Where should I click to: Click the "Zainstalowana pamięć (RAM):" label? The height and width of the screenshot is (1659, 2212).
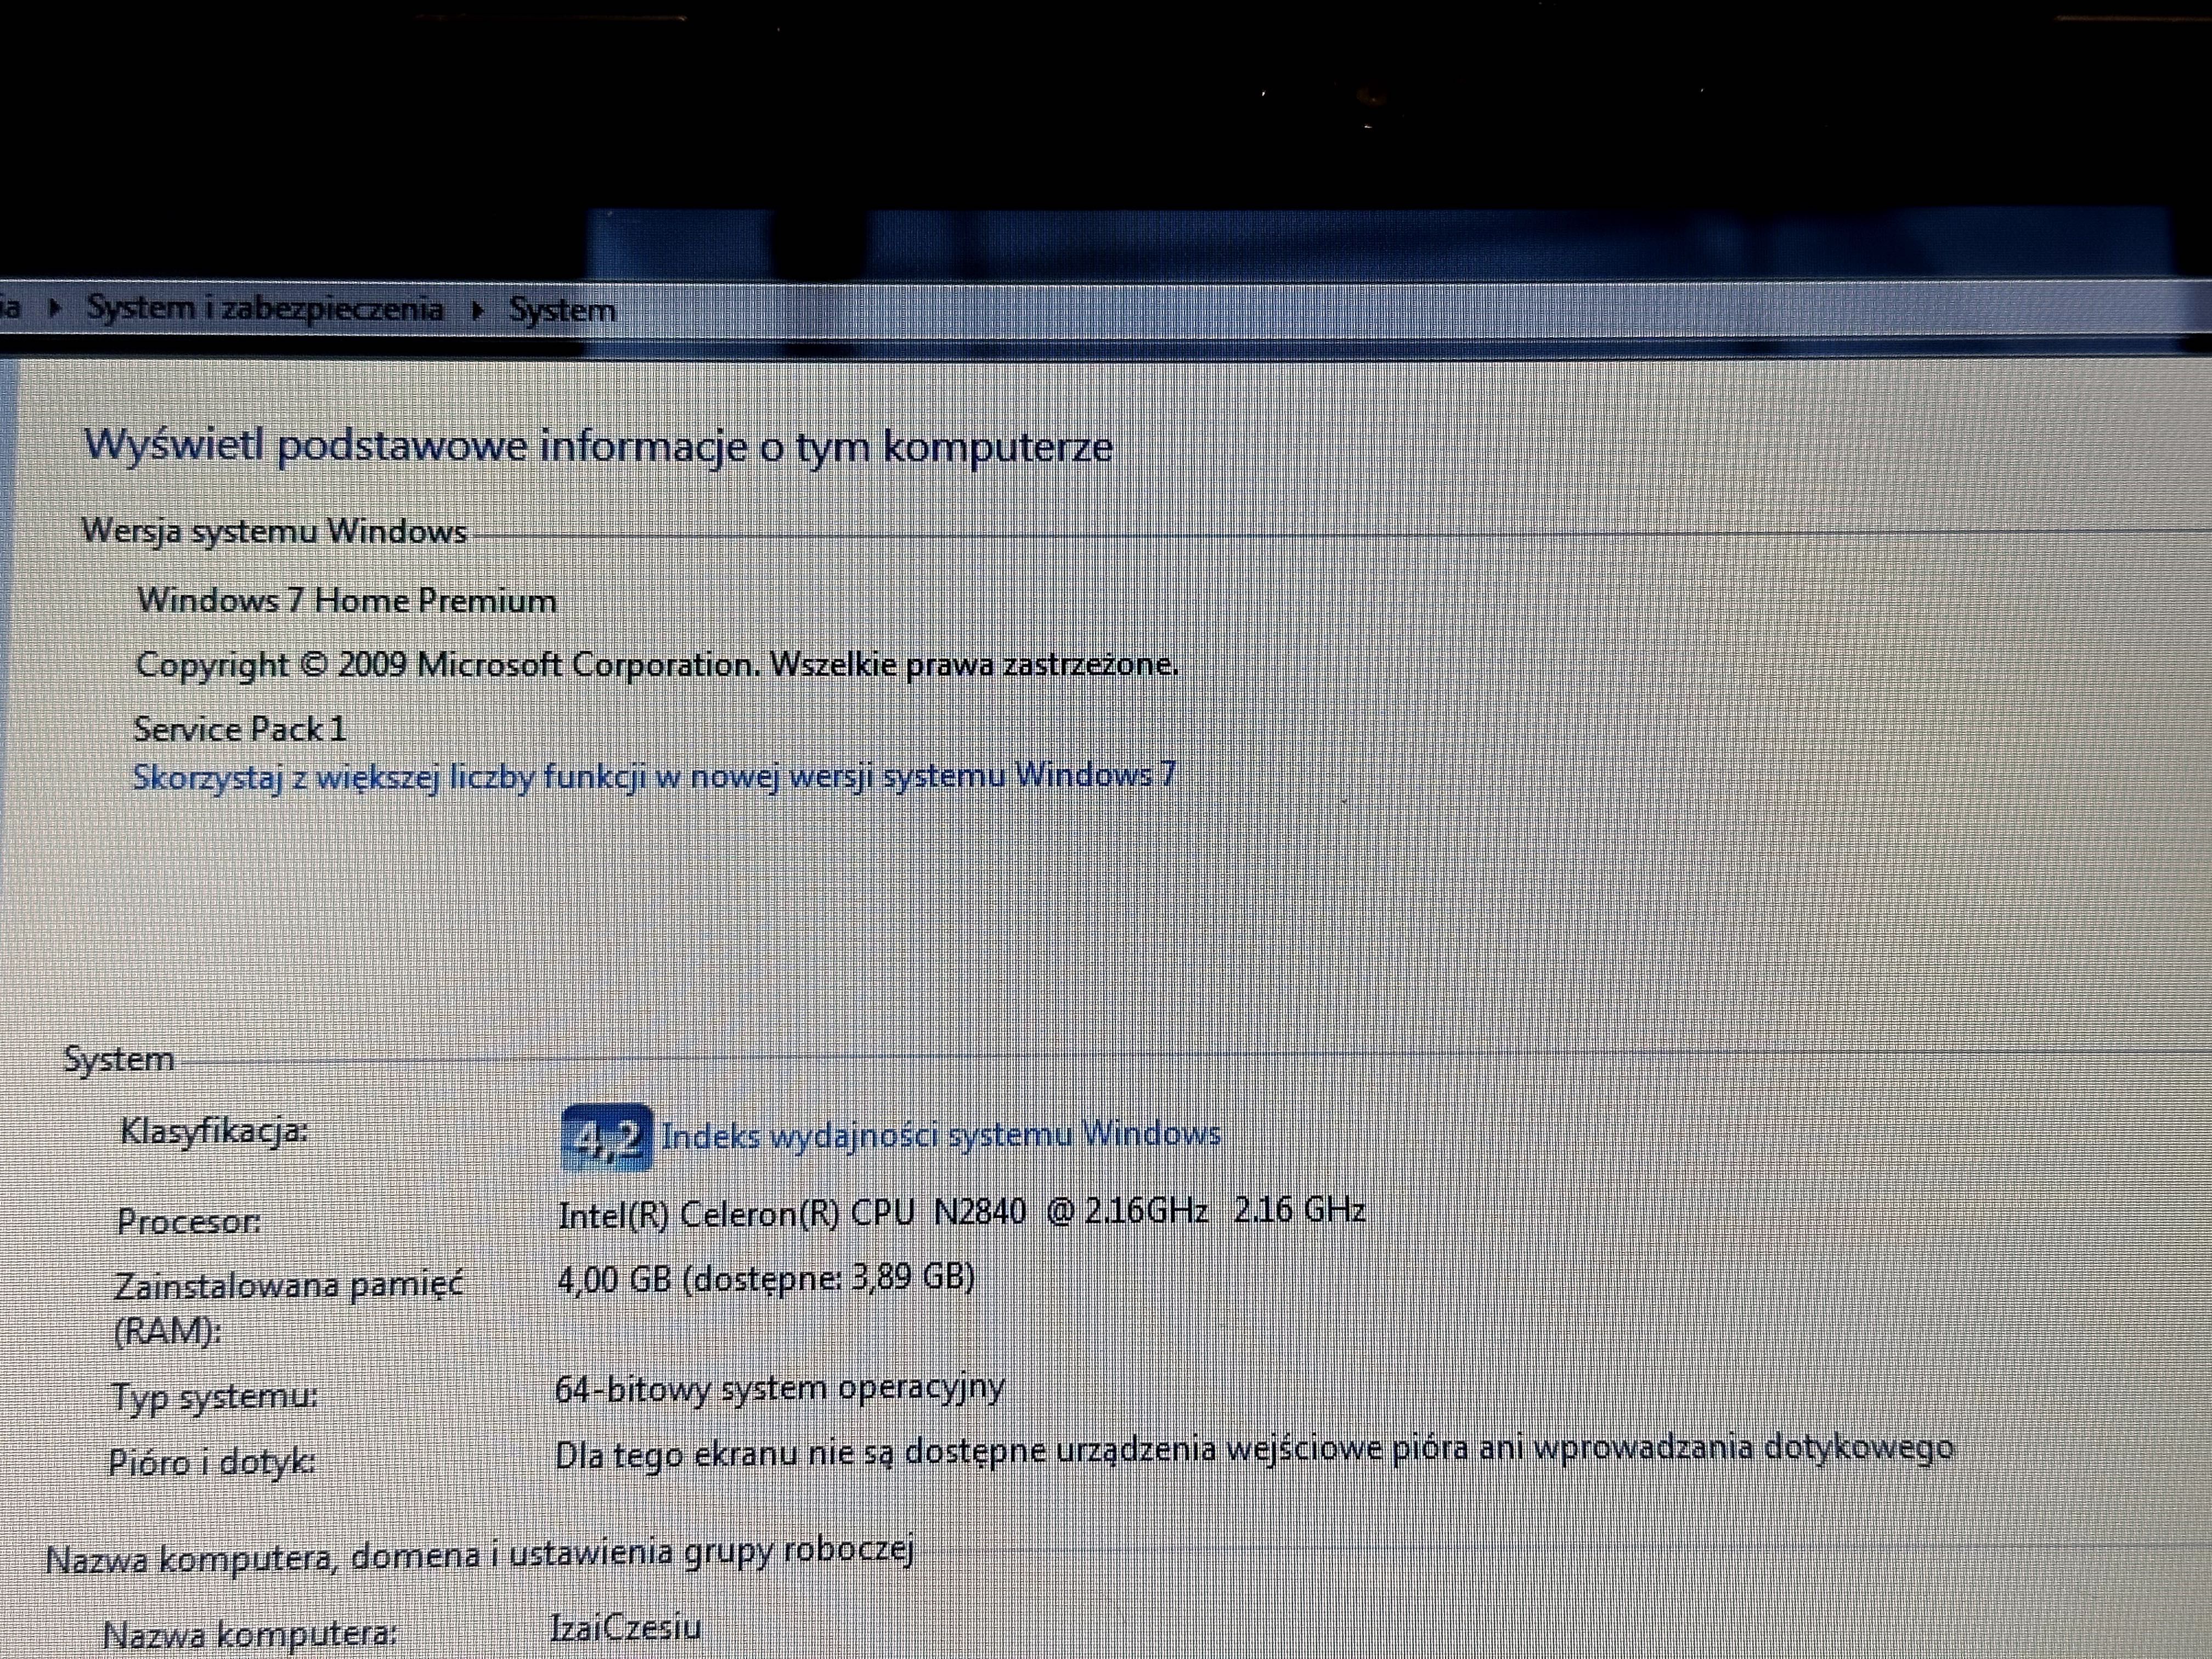288,1308
